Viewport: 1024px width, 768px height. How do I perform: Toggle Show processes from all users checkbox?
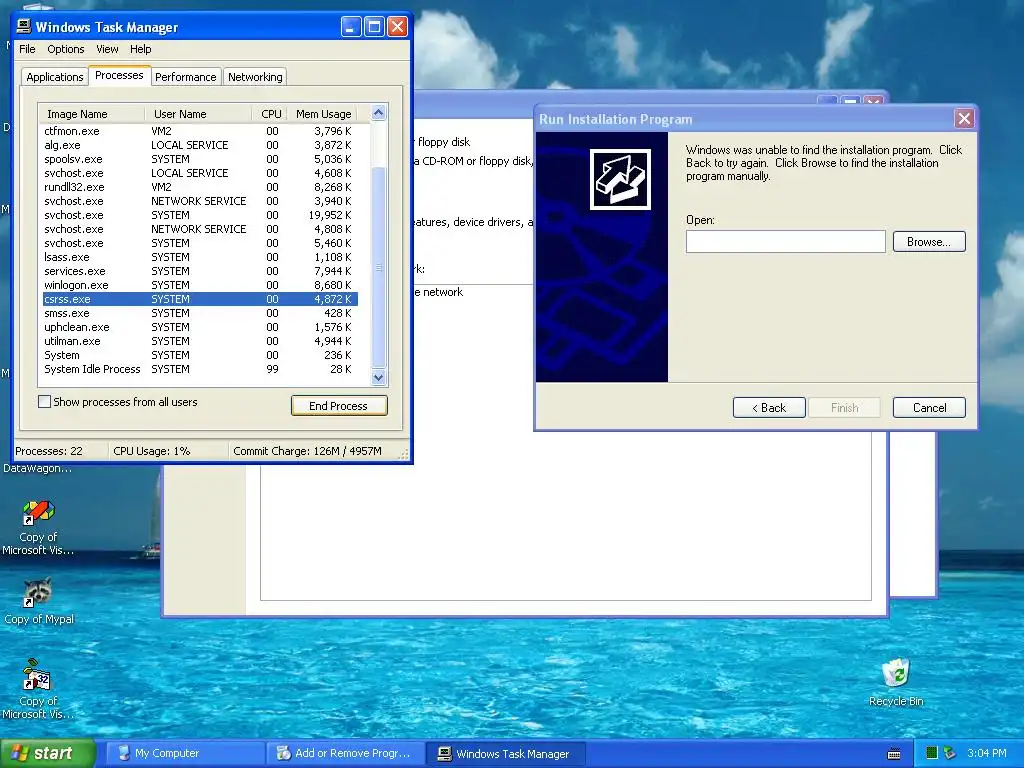tap(44, 402)
